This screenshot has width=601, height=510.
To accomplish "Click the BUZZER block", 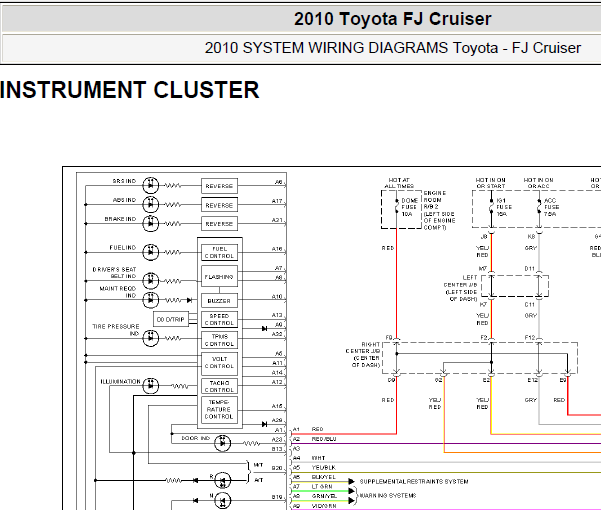I will tap(219, 301).
